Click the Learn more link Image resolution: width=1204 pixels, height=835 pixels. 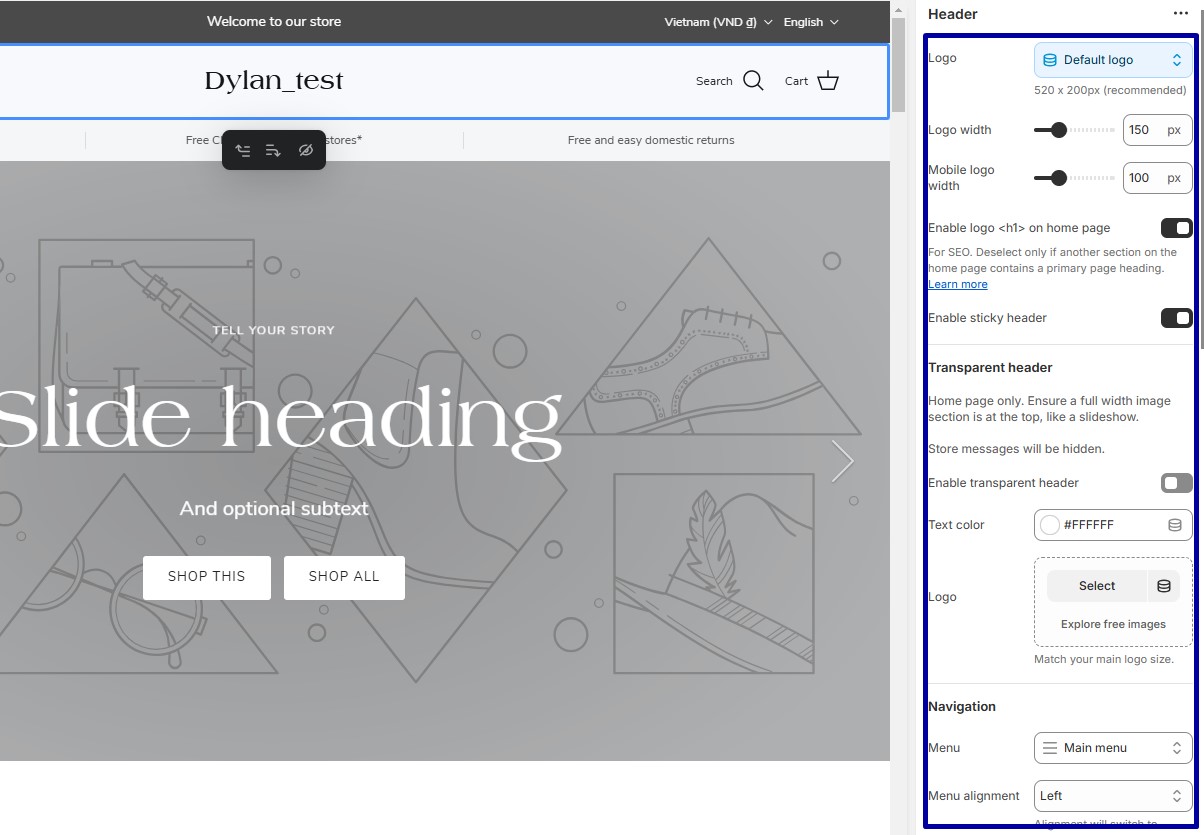click(957, 284)
